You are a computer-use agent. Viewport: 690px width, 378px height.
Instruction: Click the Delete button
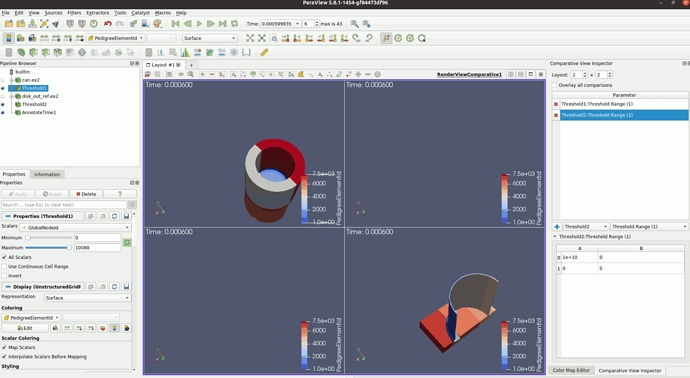coord(86,194)
